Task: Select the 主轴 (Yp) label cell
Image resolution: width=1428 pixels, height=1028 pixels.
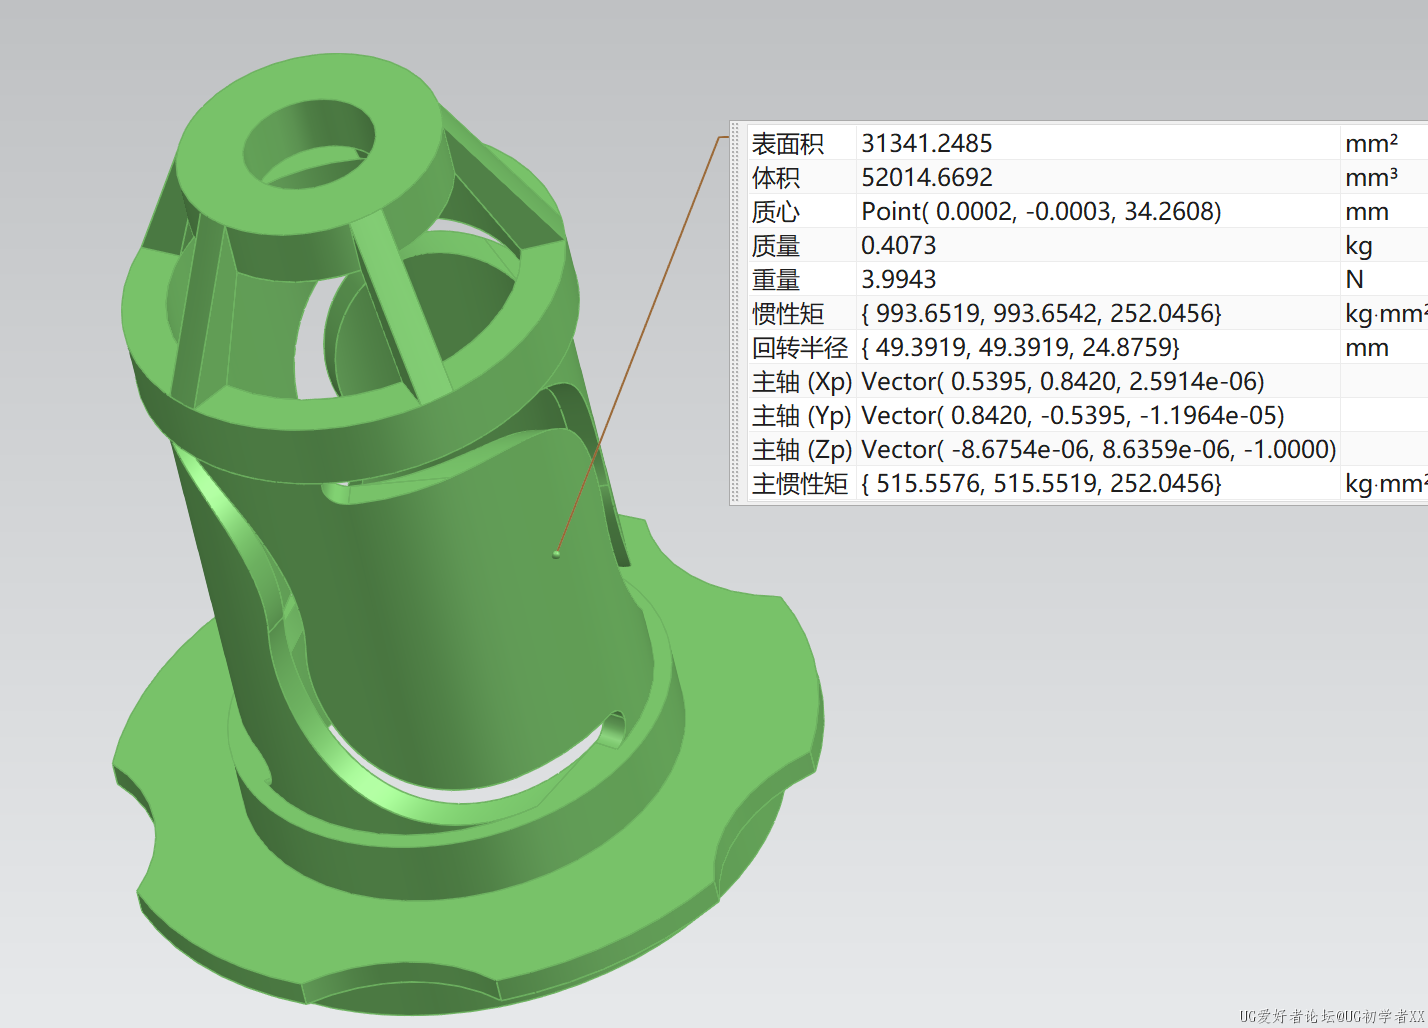Action: coord(802,416)
